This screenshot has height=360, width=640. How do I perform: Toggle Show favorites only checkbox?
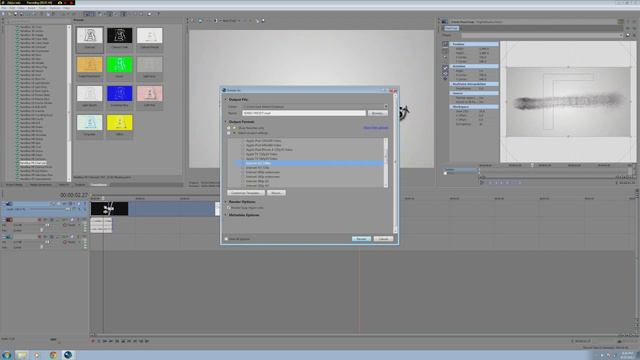229,128
